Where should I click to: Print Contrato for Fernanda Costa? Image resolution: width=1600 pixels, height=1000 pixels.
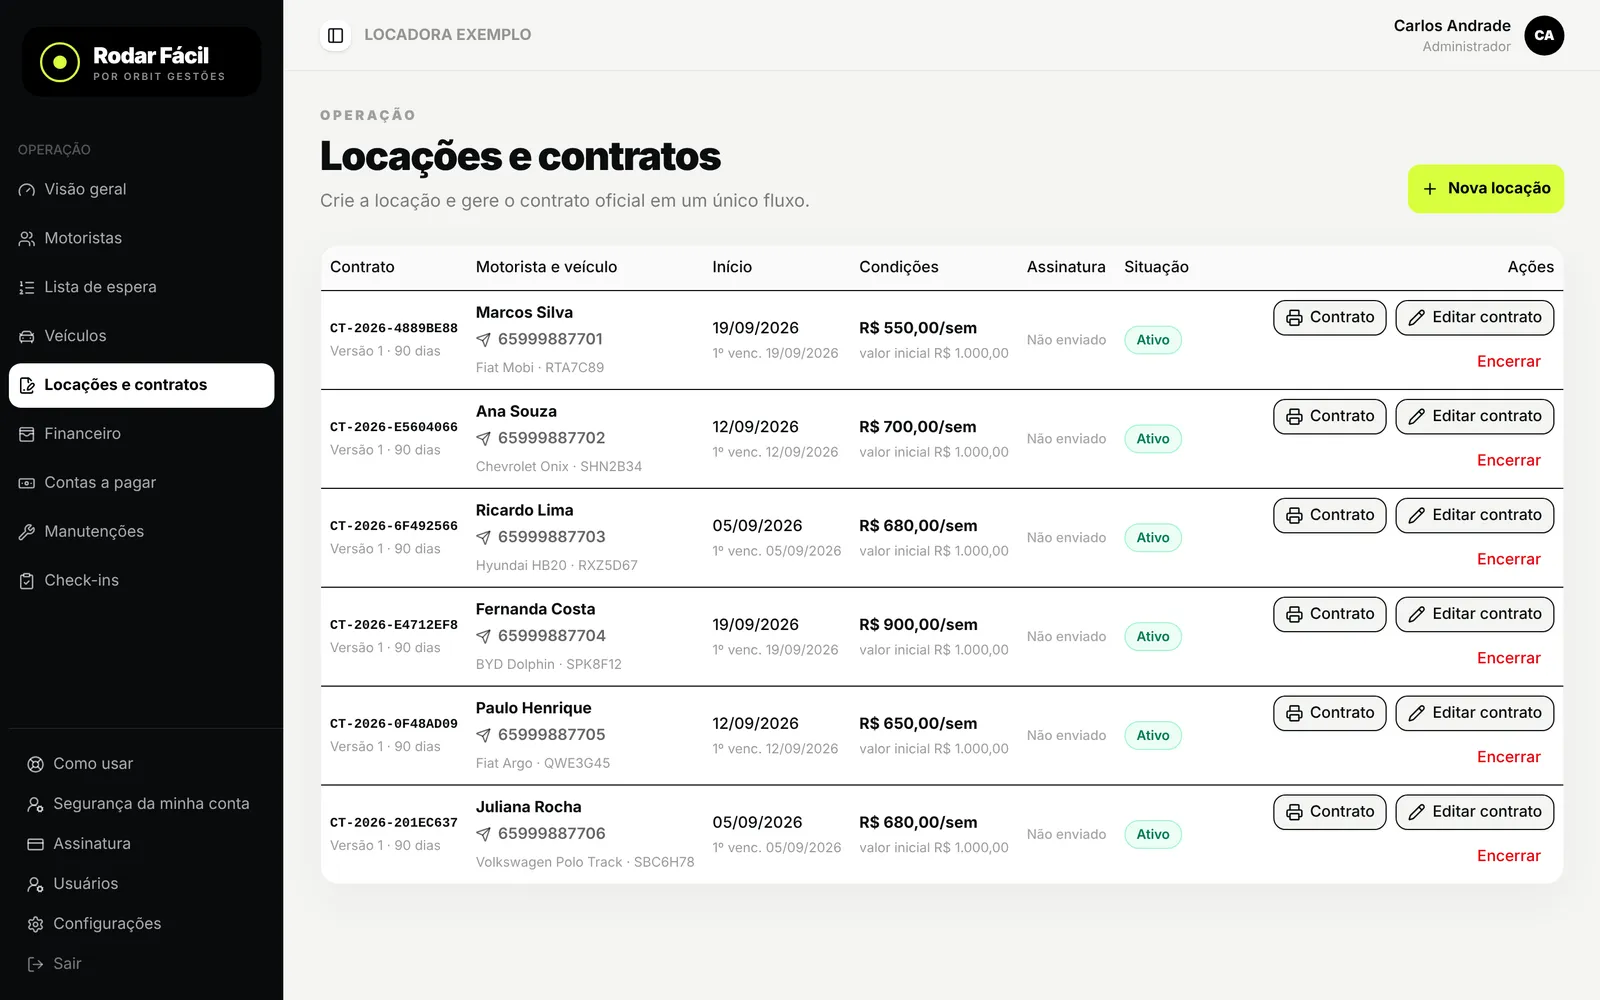[x=1330, y=615]
